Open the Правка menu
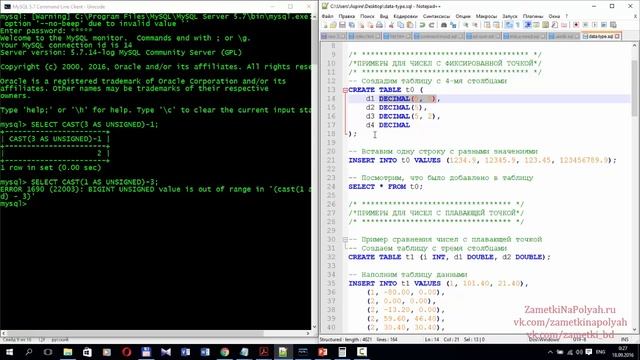The image size is (640, 360). click(347, 16)
